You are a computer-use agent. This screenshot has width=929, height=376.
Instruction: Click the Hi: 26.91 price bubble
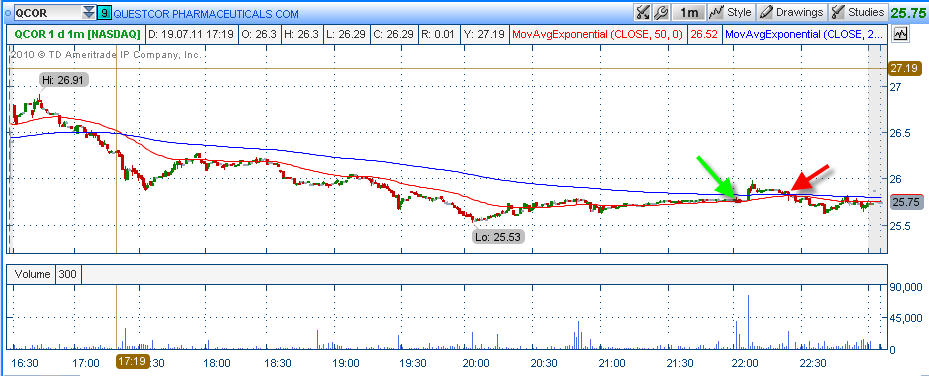tap(65, 80)
